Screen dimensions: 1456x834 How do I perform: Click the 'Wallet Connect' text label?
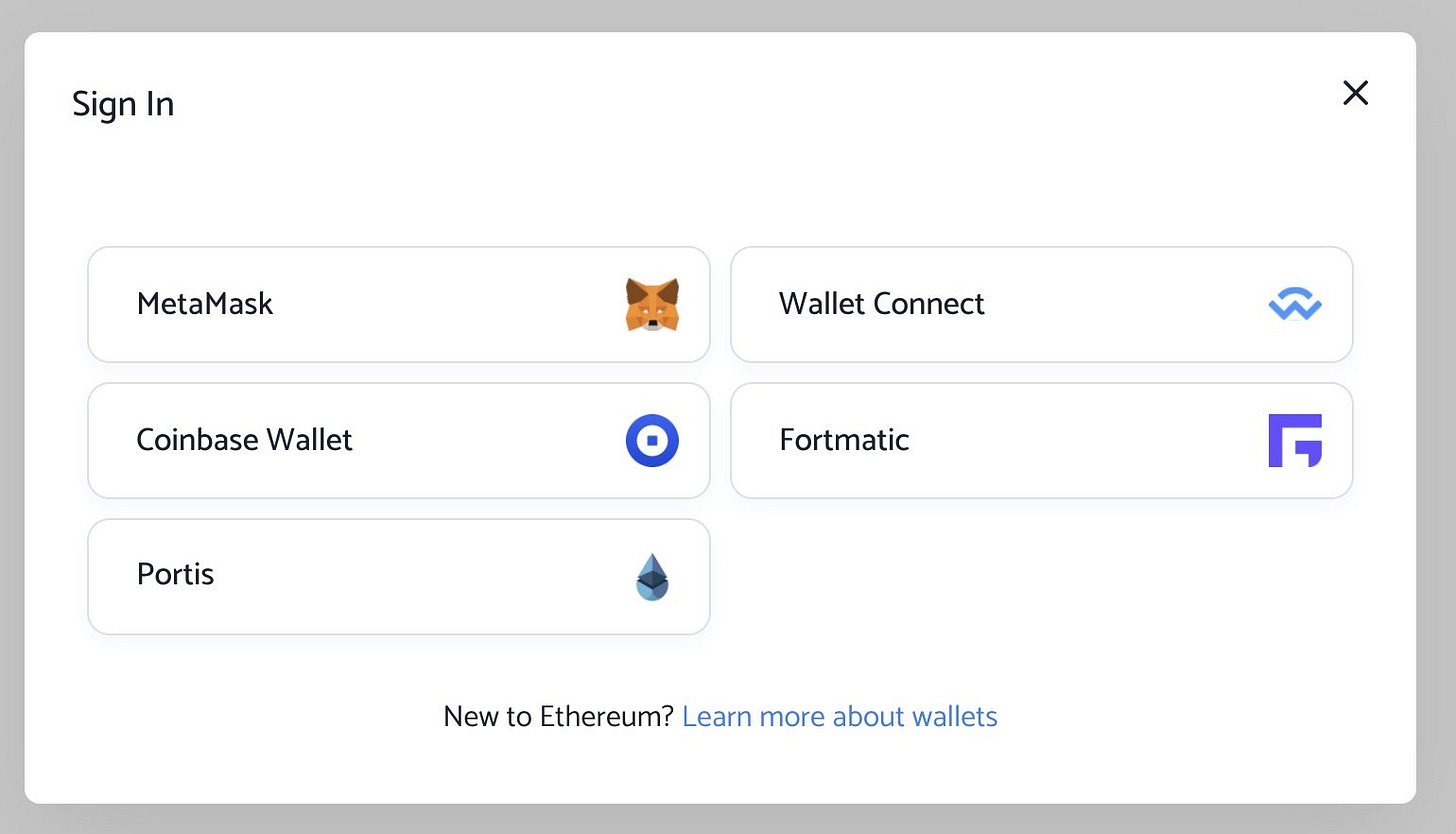[x=882, y=304]
